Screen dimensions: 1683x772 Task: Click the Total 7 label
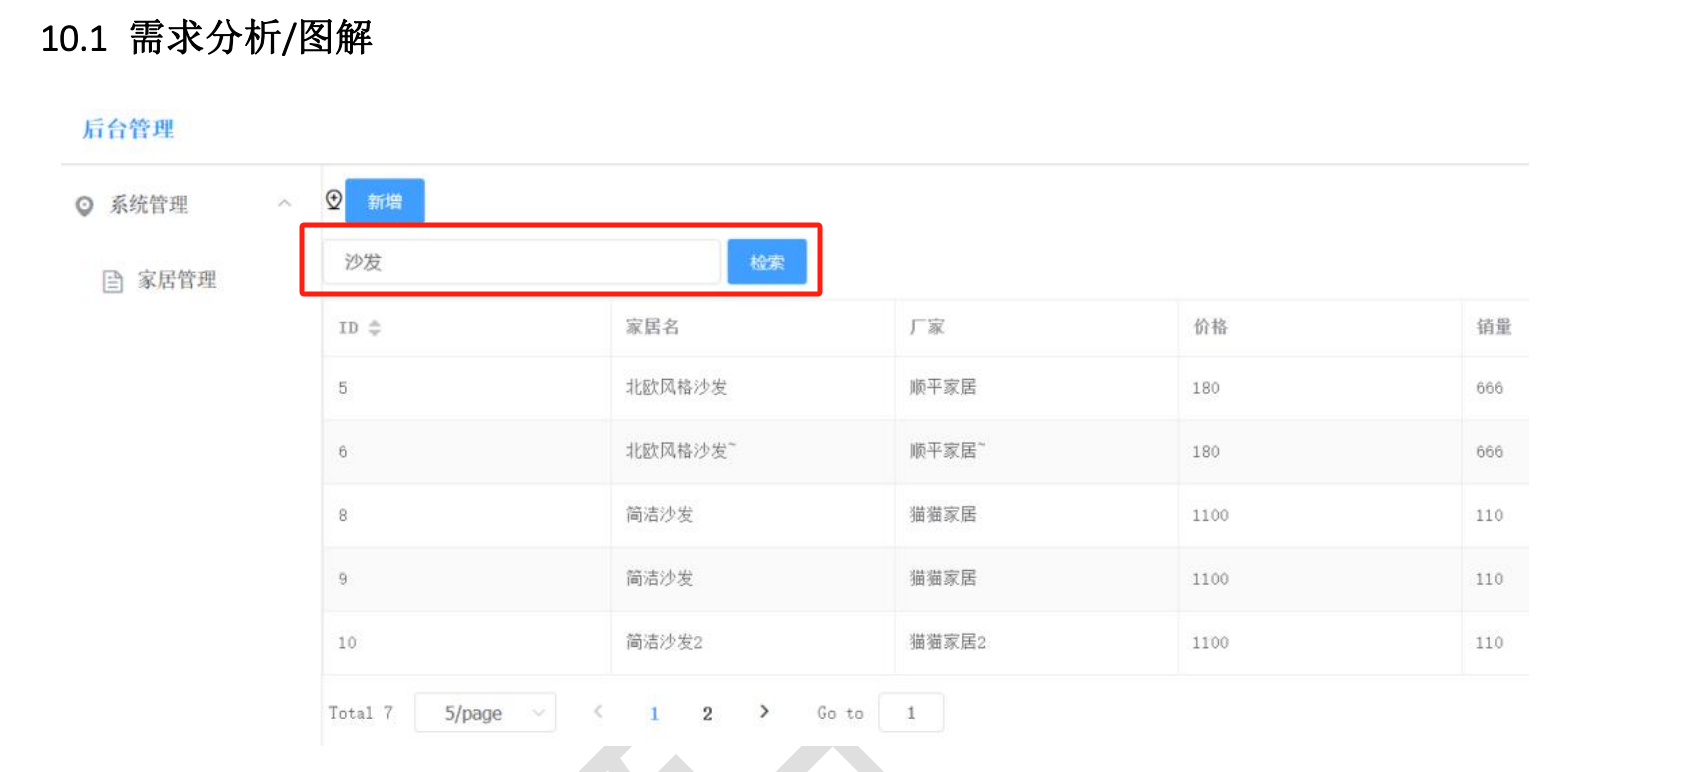click(360, 713)
